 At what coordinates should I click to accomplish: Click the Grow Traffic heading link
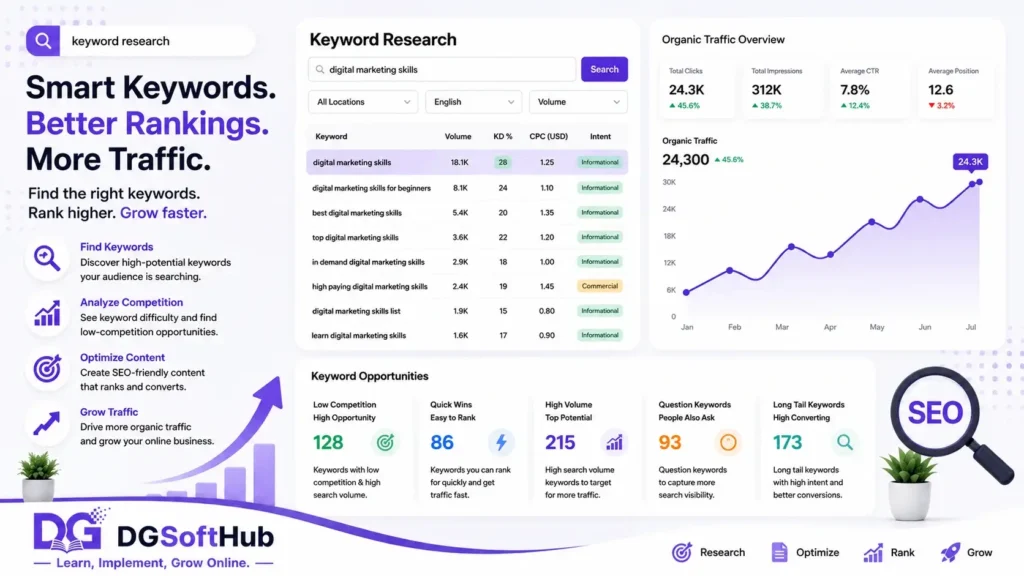tap(108, 412)
